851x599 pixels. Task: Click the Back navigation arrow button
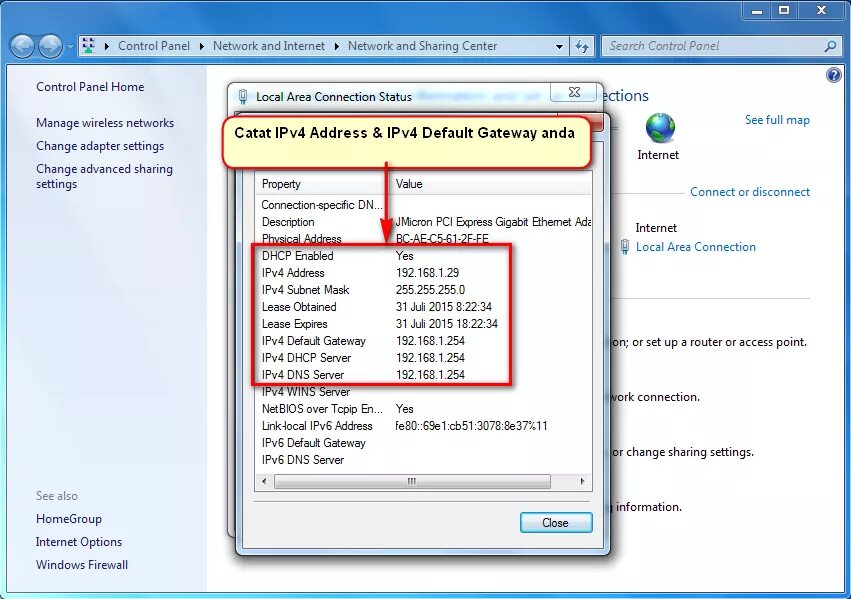[23, 47]
